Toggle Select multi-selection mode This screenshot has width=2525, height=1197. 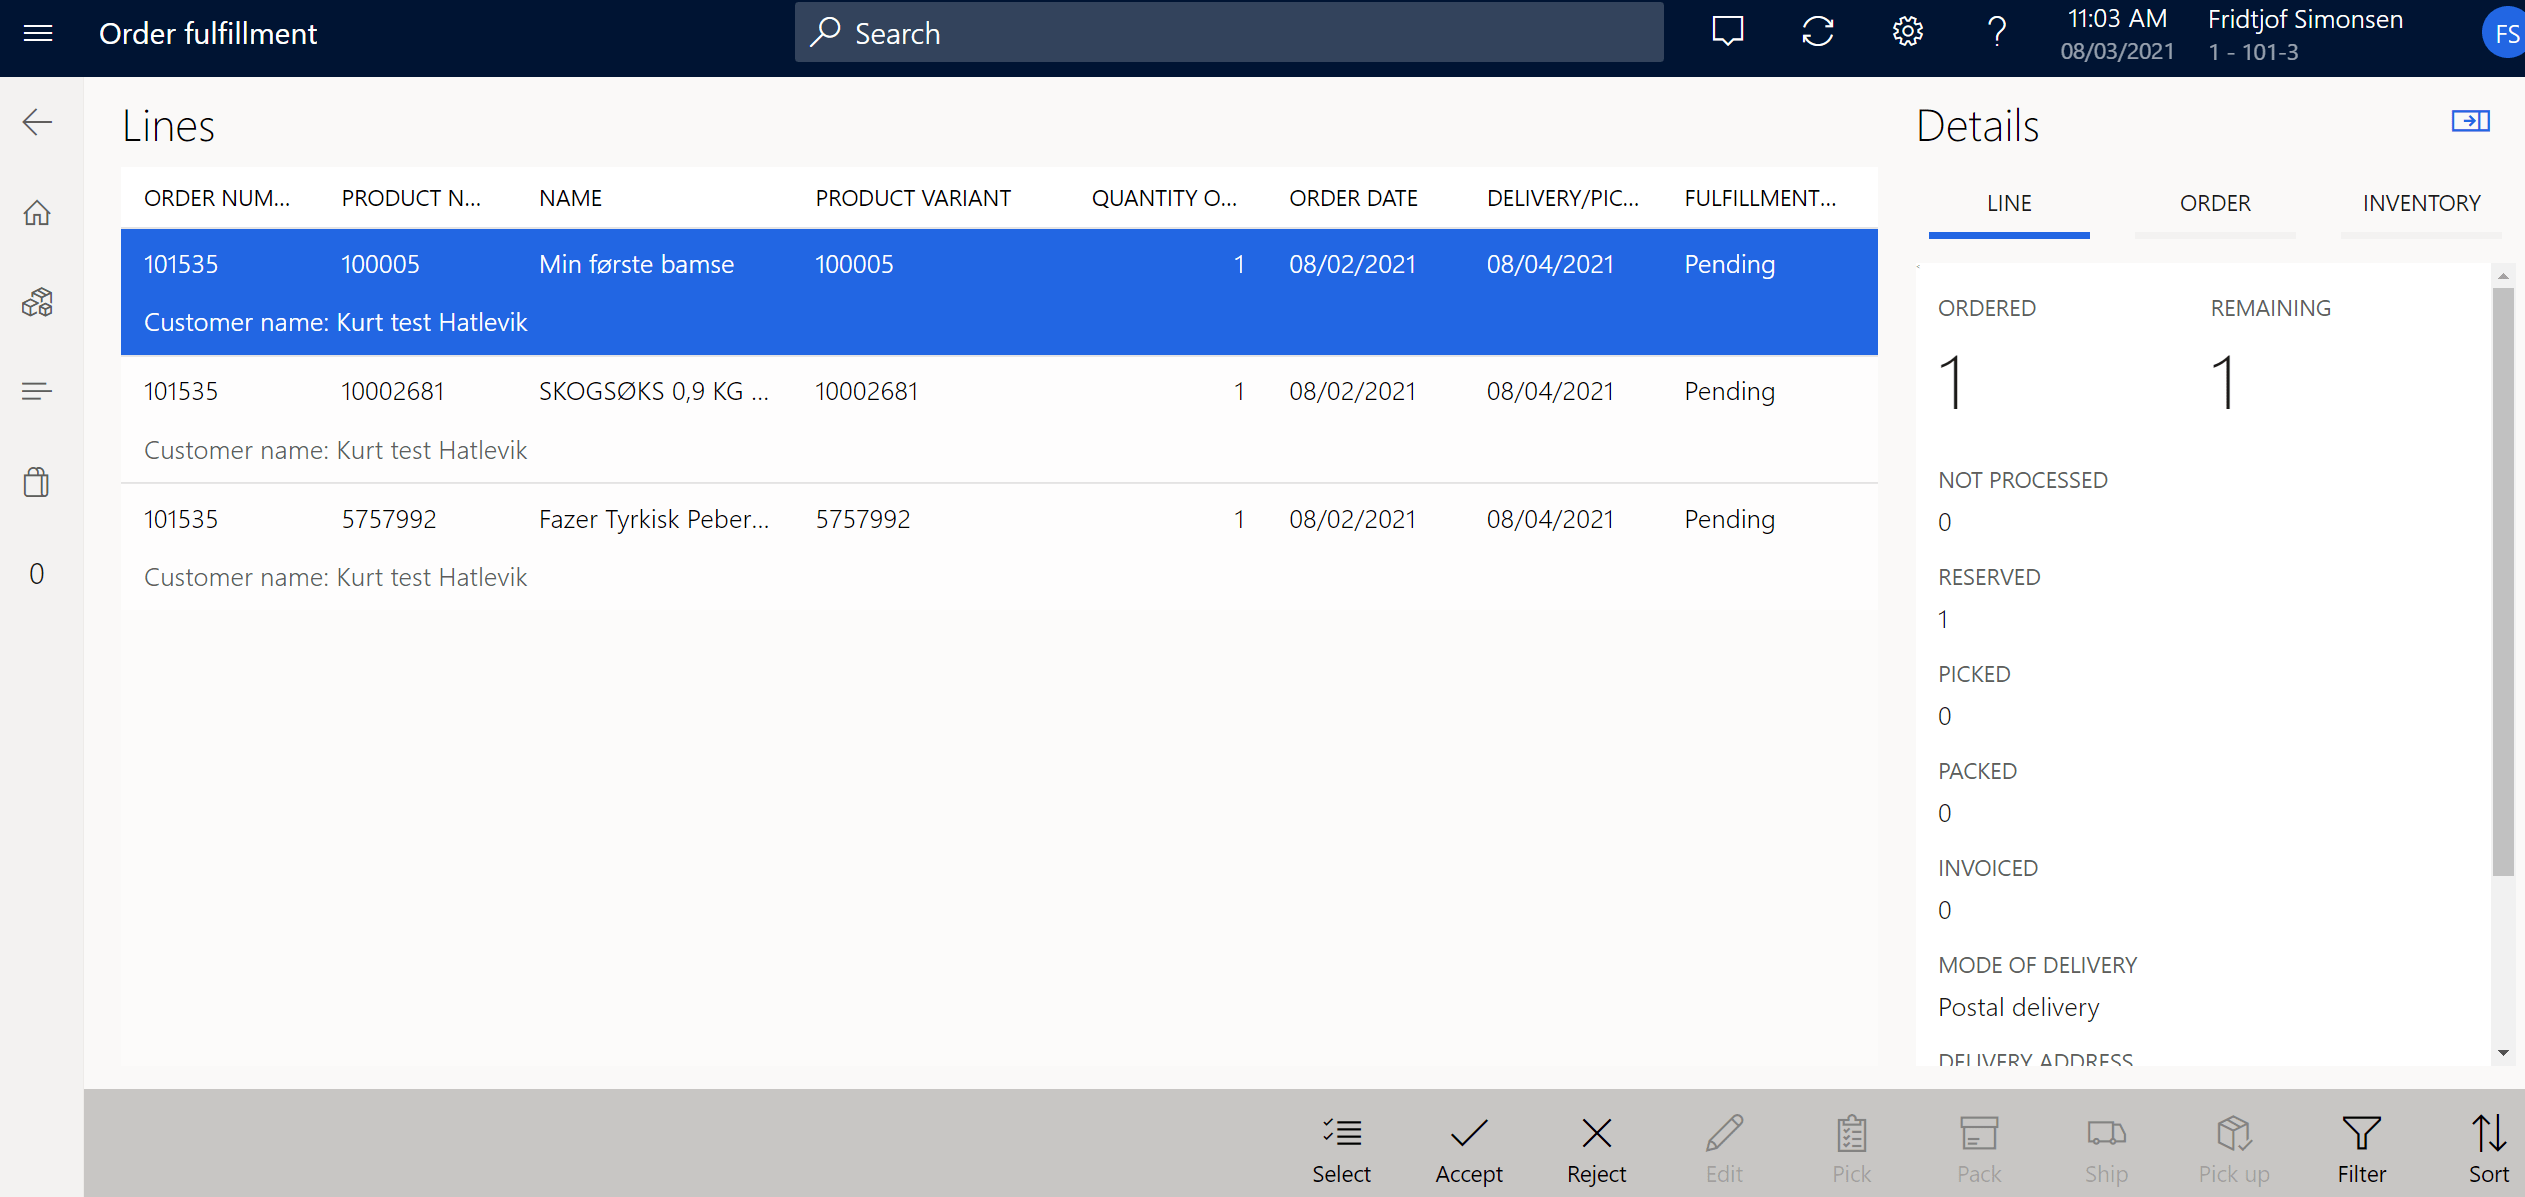[1341, 1148]
